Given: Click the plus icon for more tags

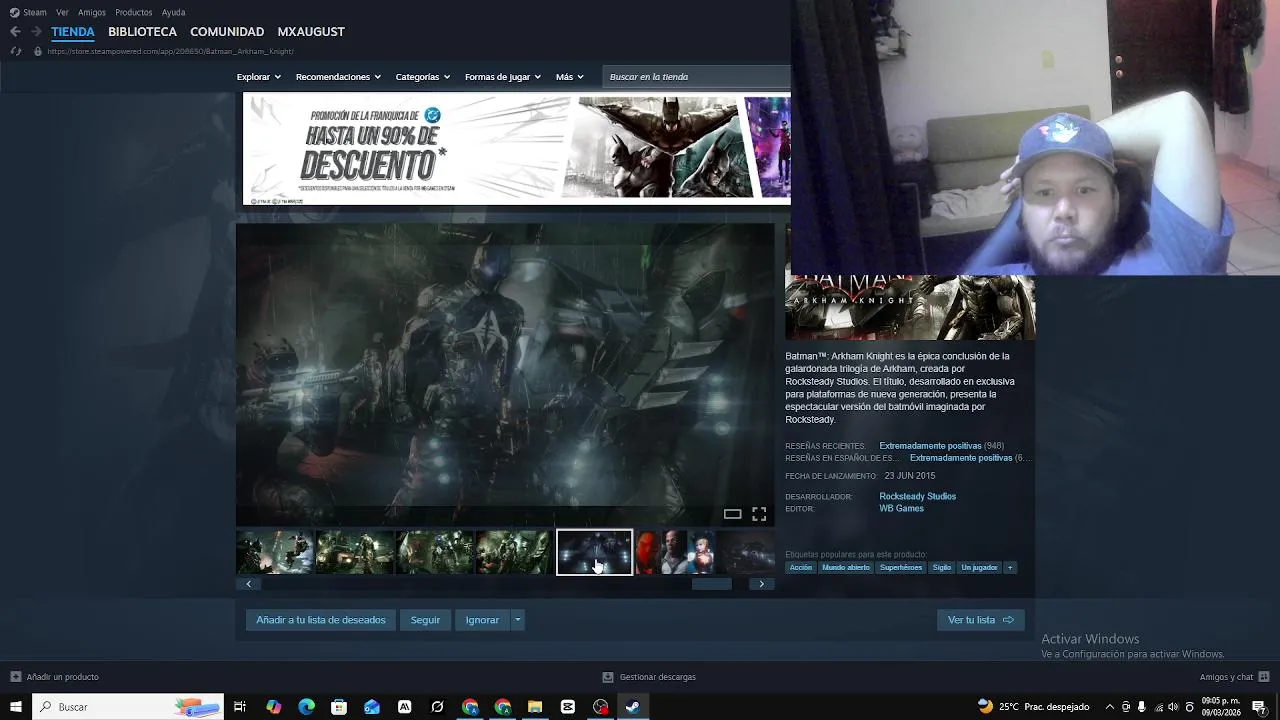Looking at the screenshot, I should coord(1010,567).
